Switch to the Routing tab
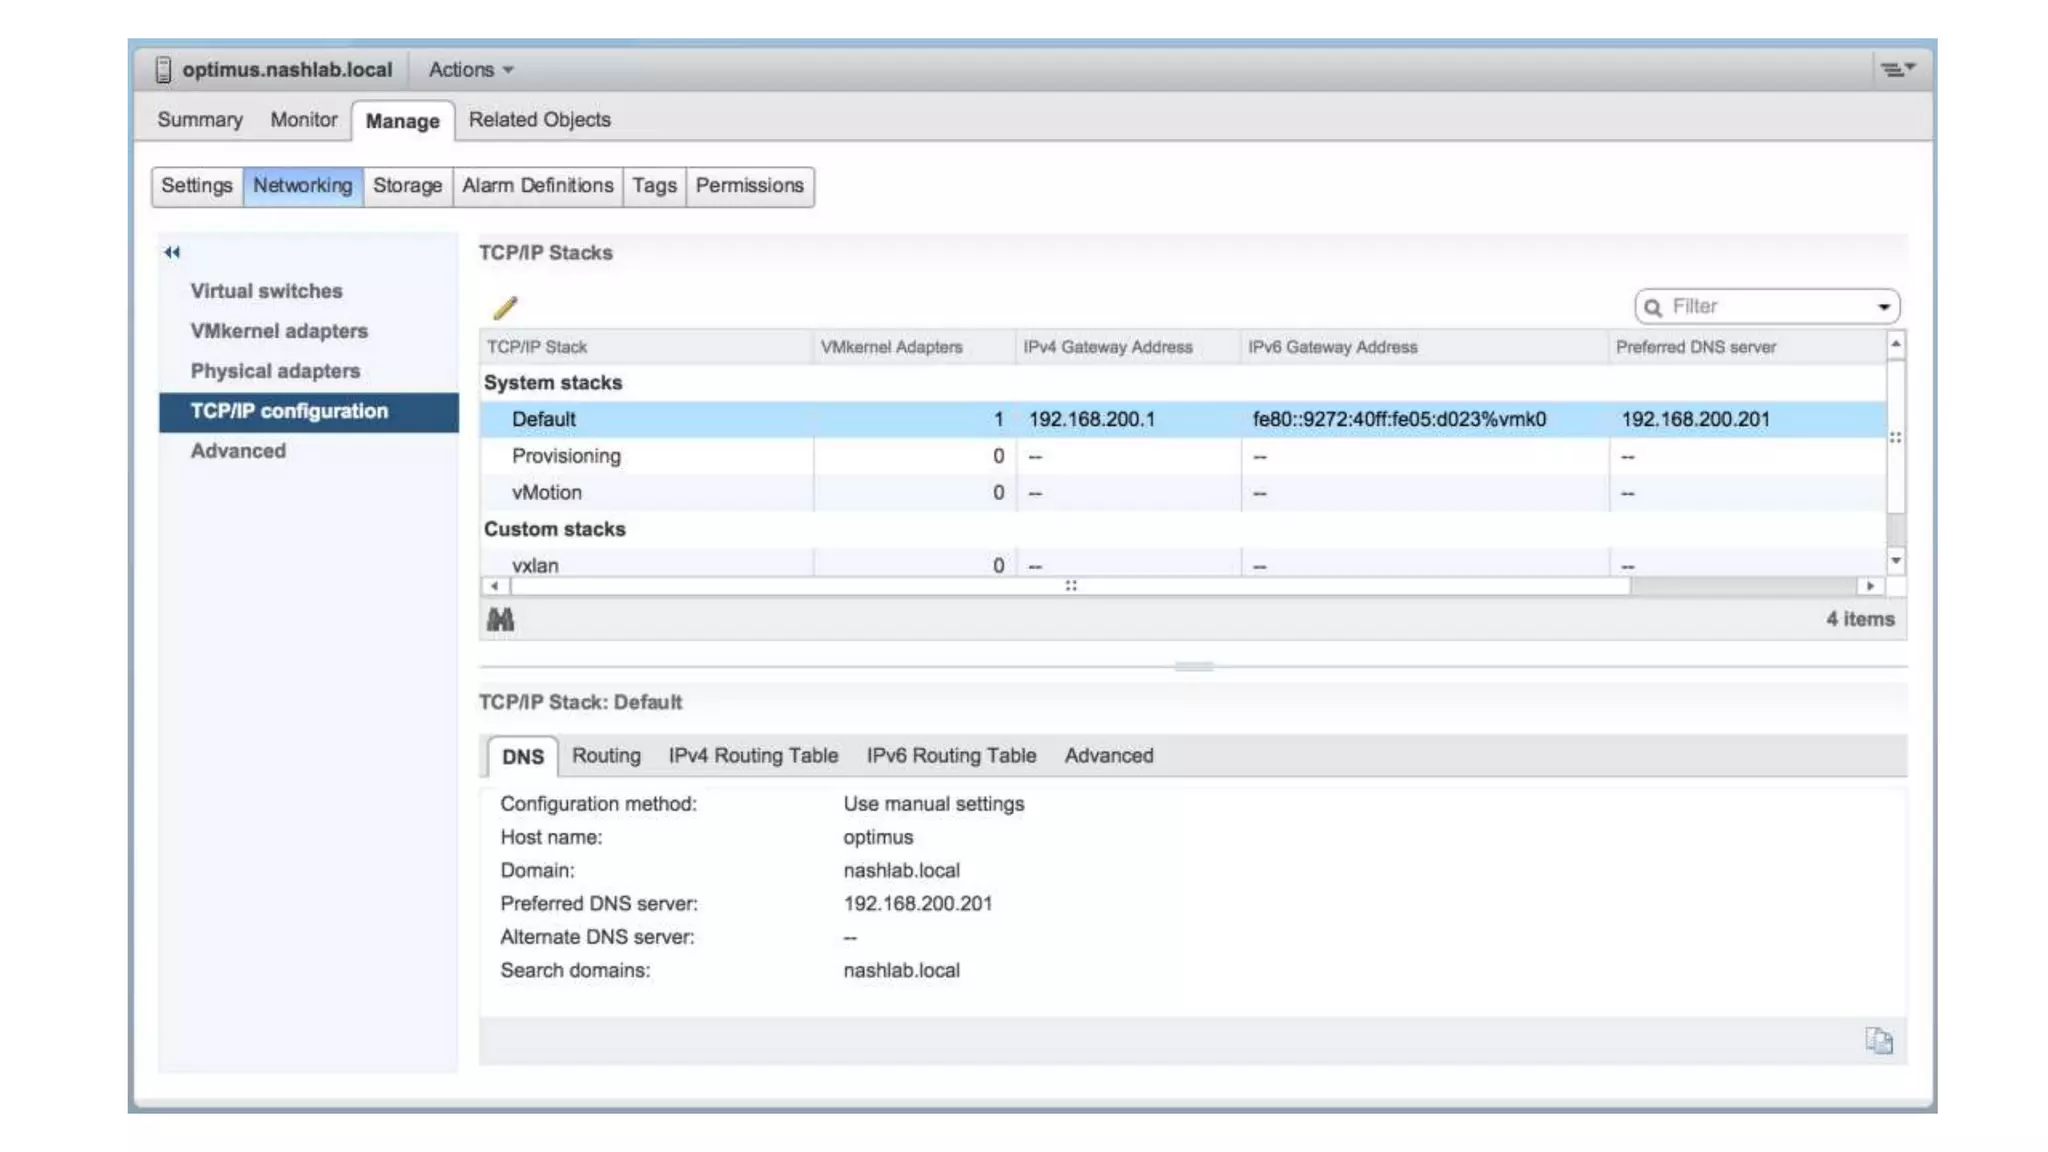Image resolution: width=2048 pixels, height=1152 pixels. [606, 756]
